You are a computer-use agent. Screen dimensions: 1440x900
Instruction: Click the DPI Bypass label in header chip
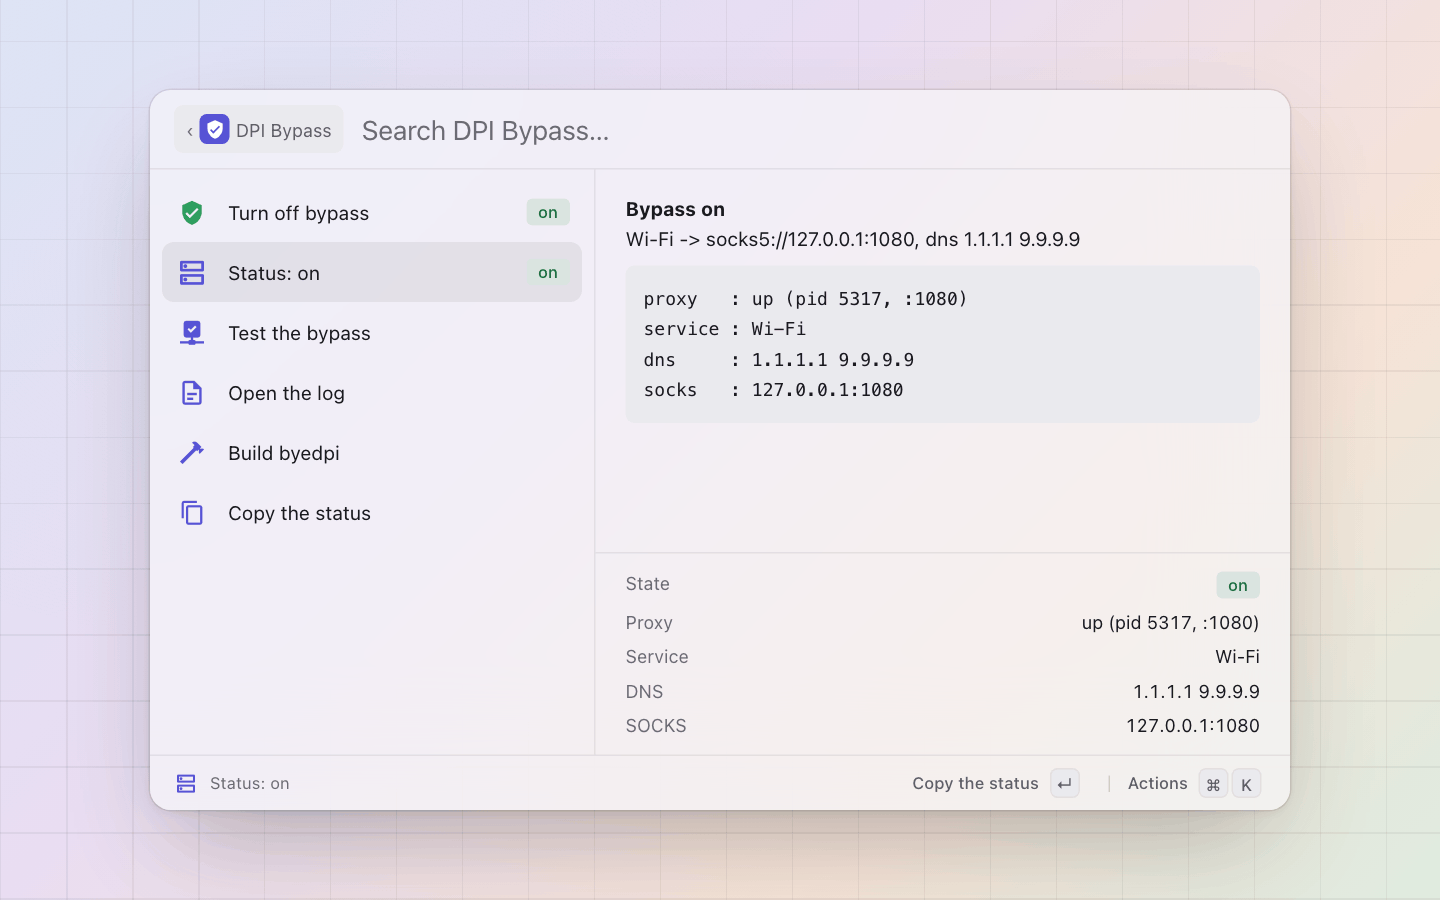tap(283, 130)
